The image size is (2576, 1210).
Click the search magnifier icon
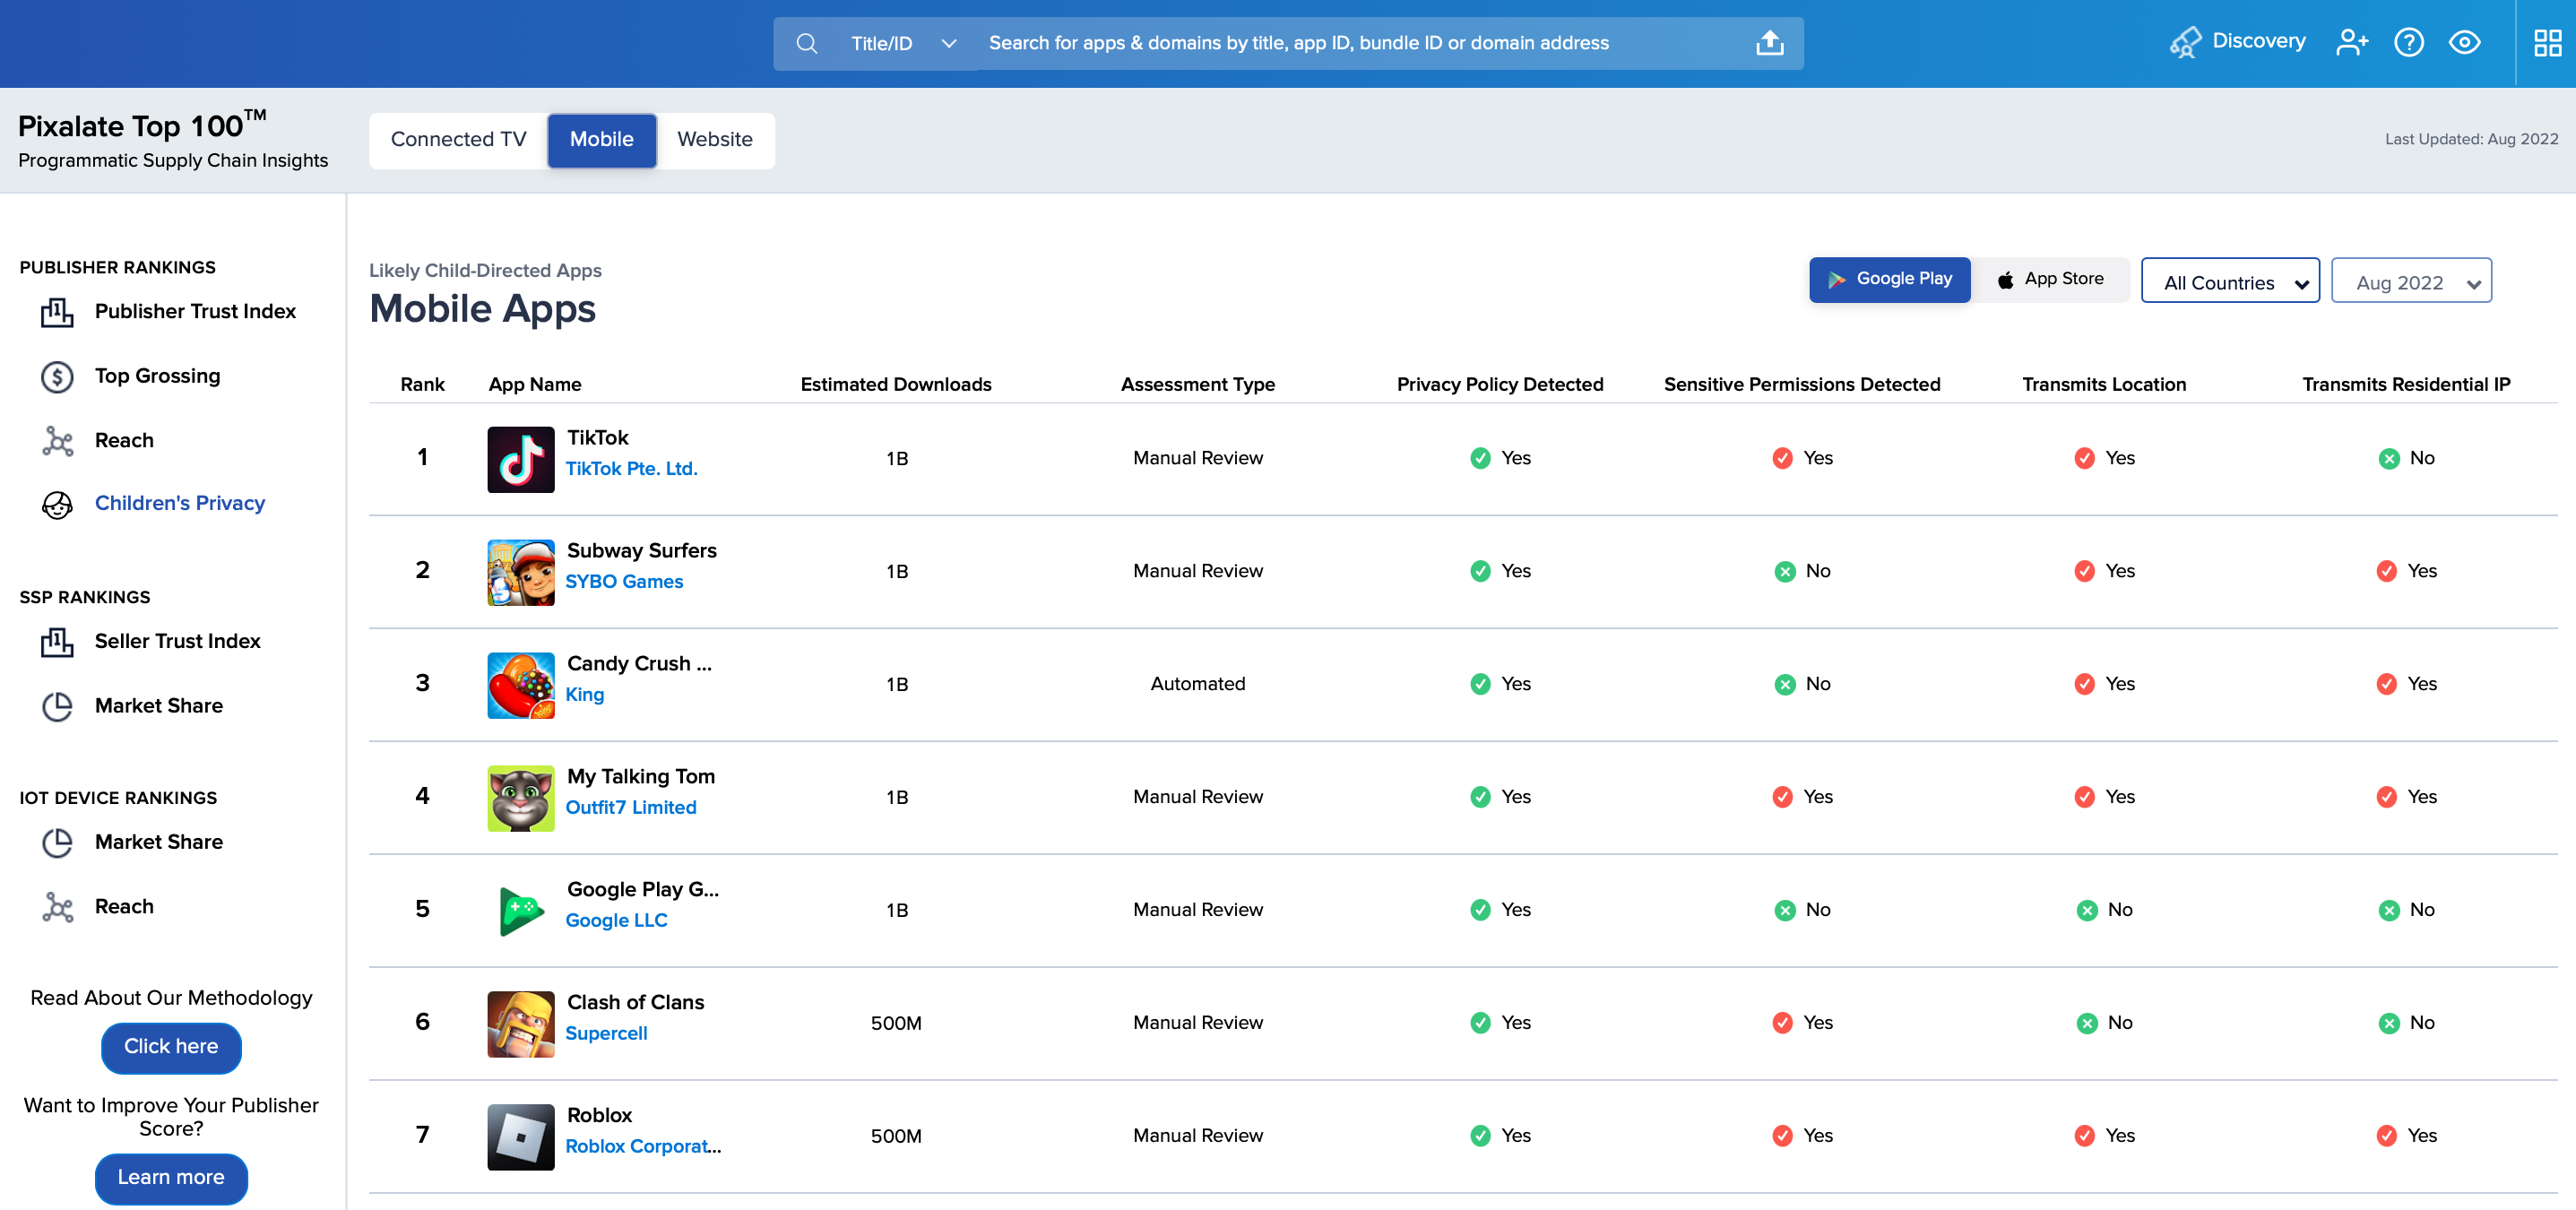[x=806, y=43]
